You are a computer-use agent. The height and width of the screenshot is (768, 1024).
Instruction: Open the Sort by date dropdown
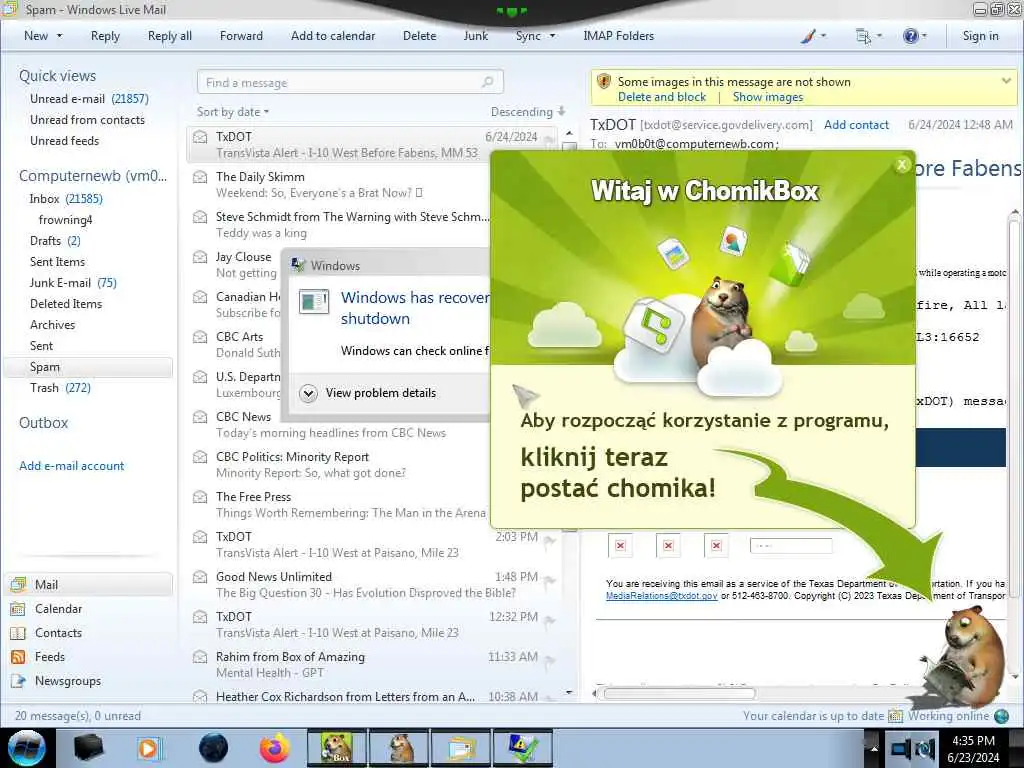233,112
